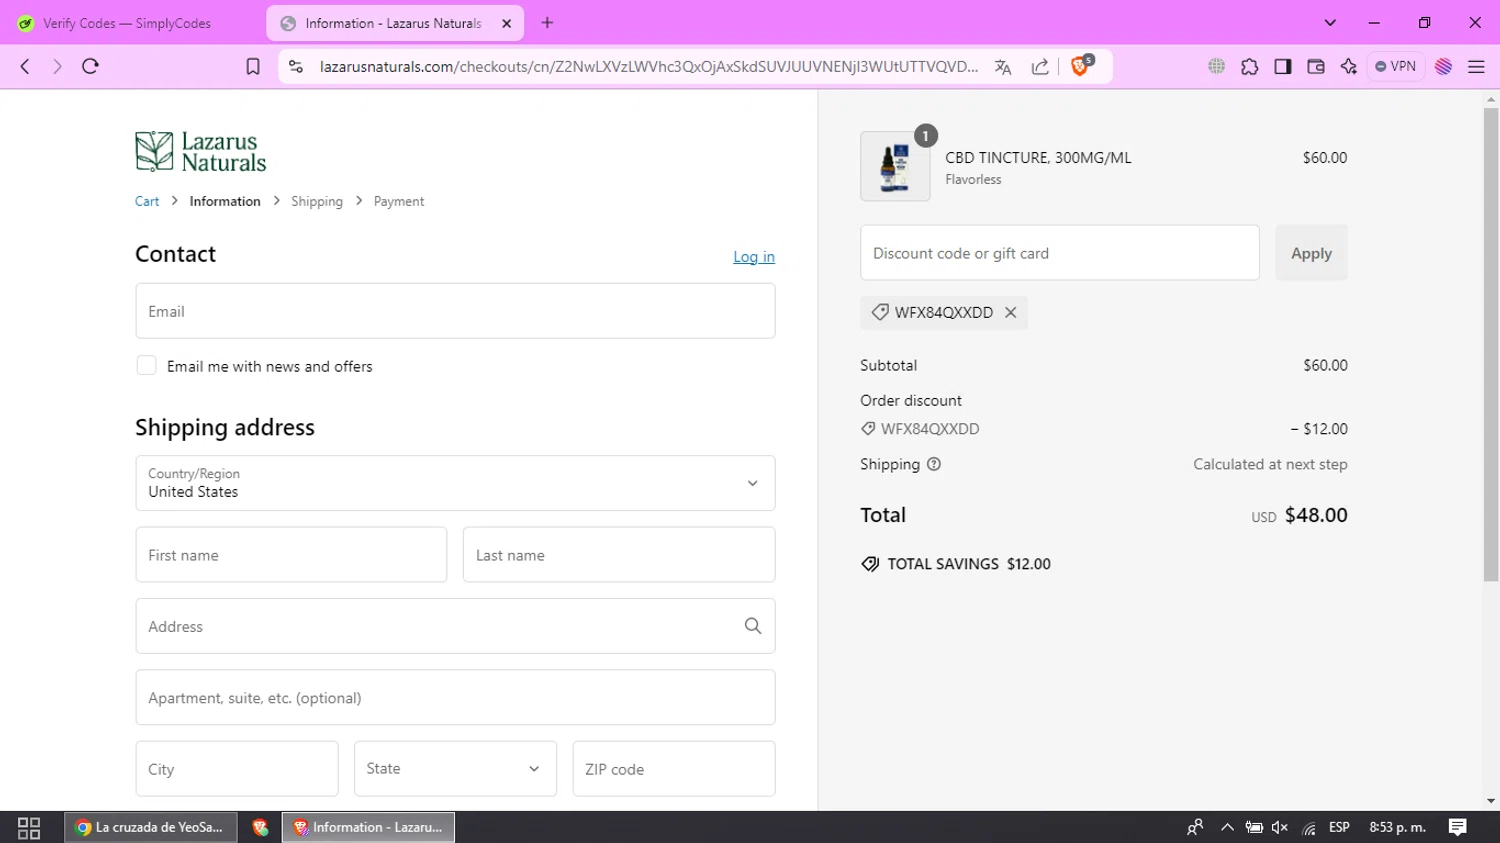Click the Payment breadcrumb step
The height and width of the screenshot is (843, 1500).
399,201
